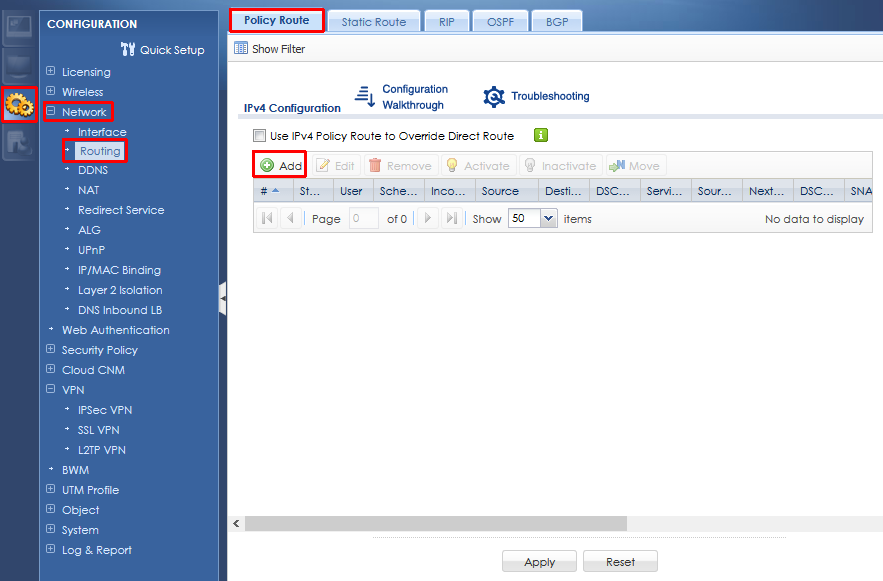The height and width of the screenshot is (581, 883).
Task: Open the Troubleshooting gear icon
Action: 494,97
